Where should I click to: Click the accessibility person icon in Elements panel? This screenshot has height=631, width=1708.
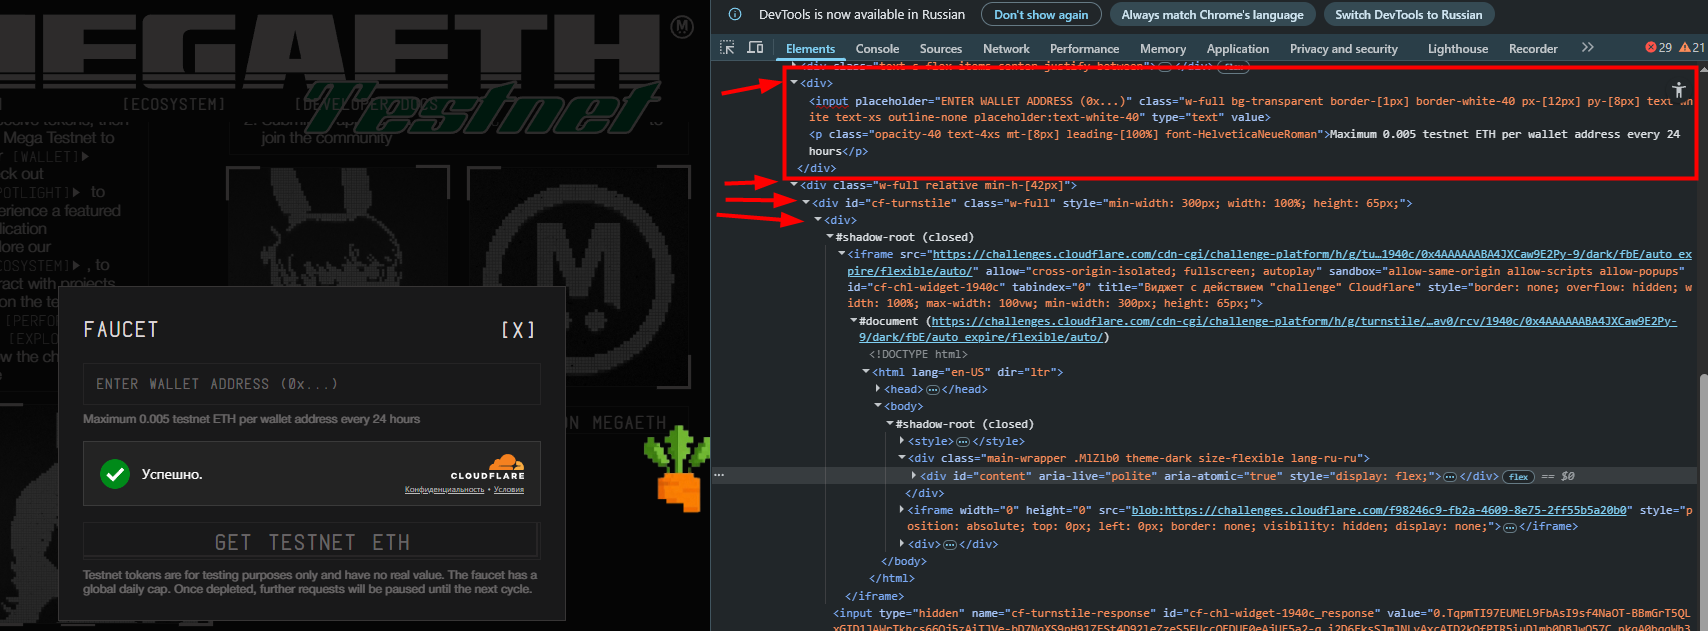[1679, 89]
